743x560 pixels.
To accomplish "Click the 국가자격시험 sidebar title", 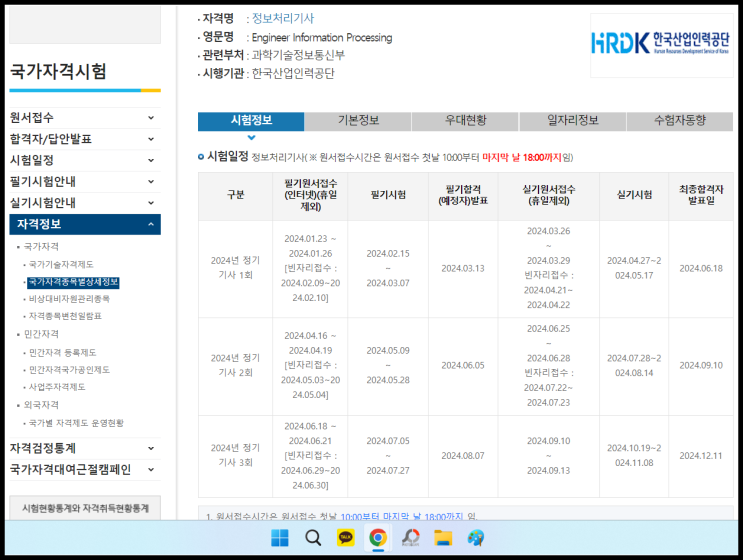I will point(58,72).
